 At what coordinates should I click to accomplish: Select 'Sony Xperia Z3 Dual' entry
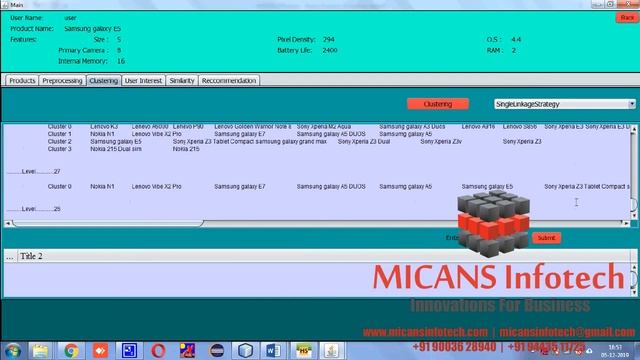364,142
